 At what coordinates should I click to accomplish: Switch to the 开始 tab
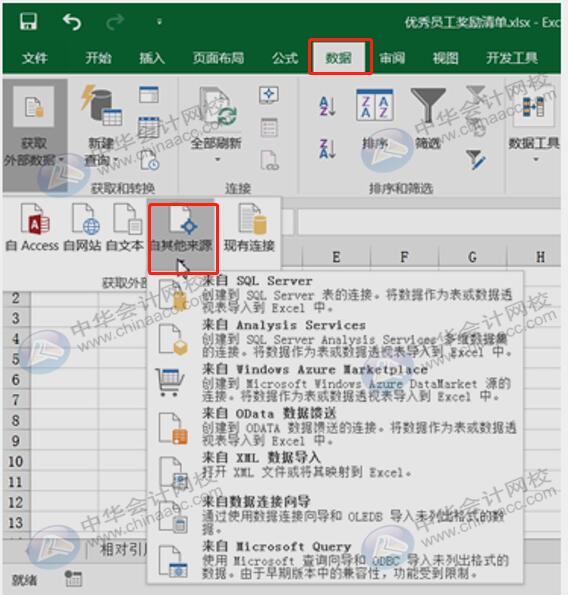pos(98,58)
